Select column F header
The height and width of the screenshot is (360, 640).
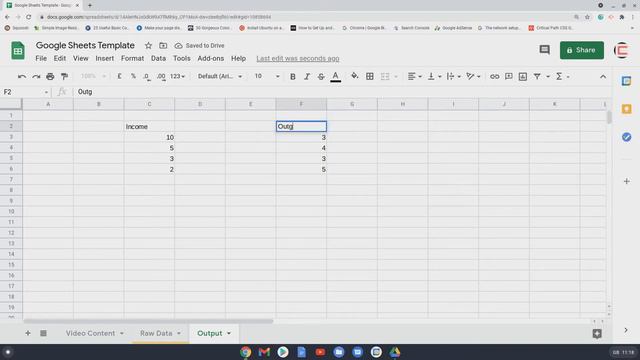point(301,104)
